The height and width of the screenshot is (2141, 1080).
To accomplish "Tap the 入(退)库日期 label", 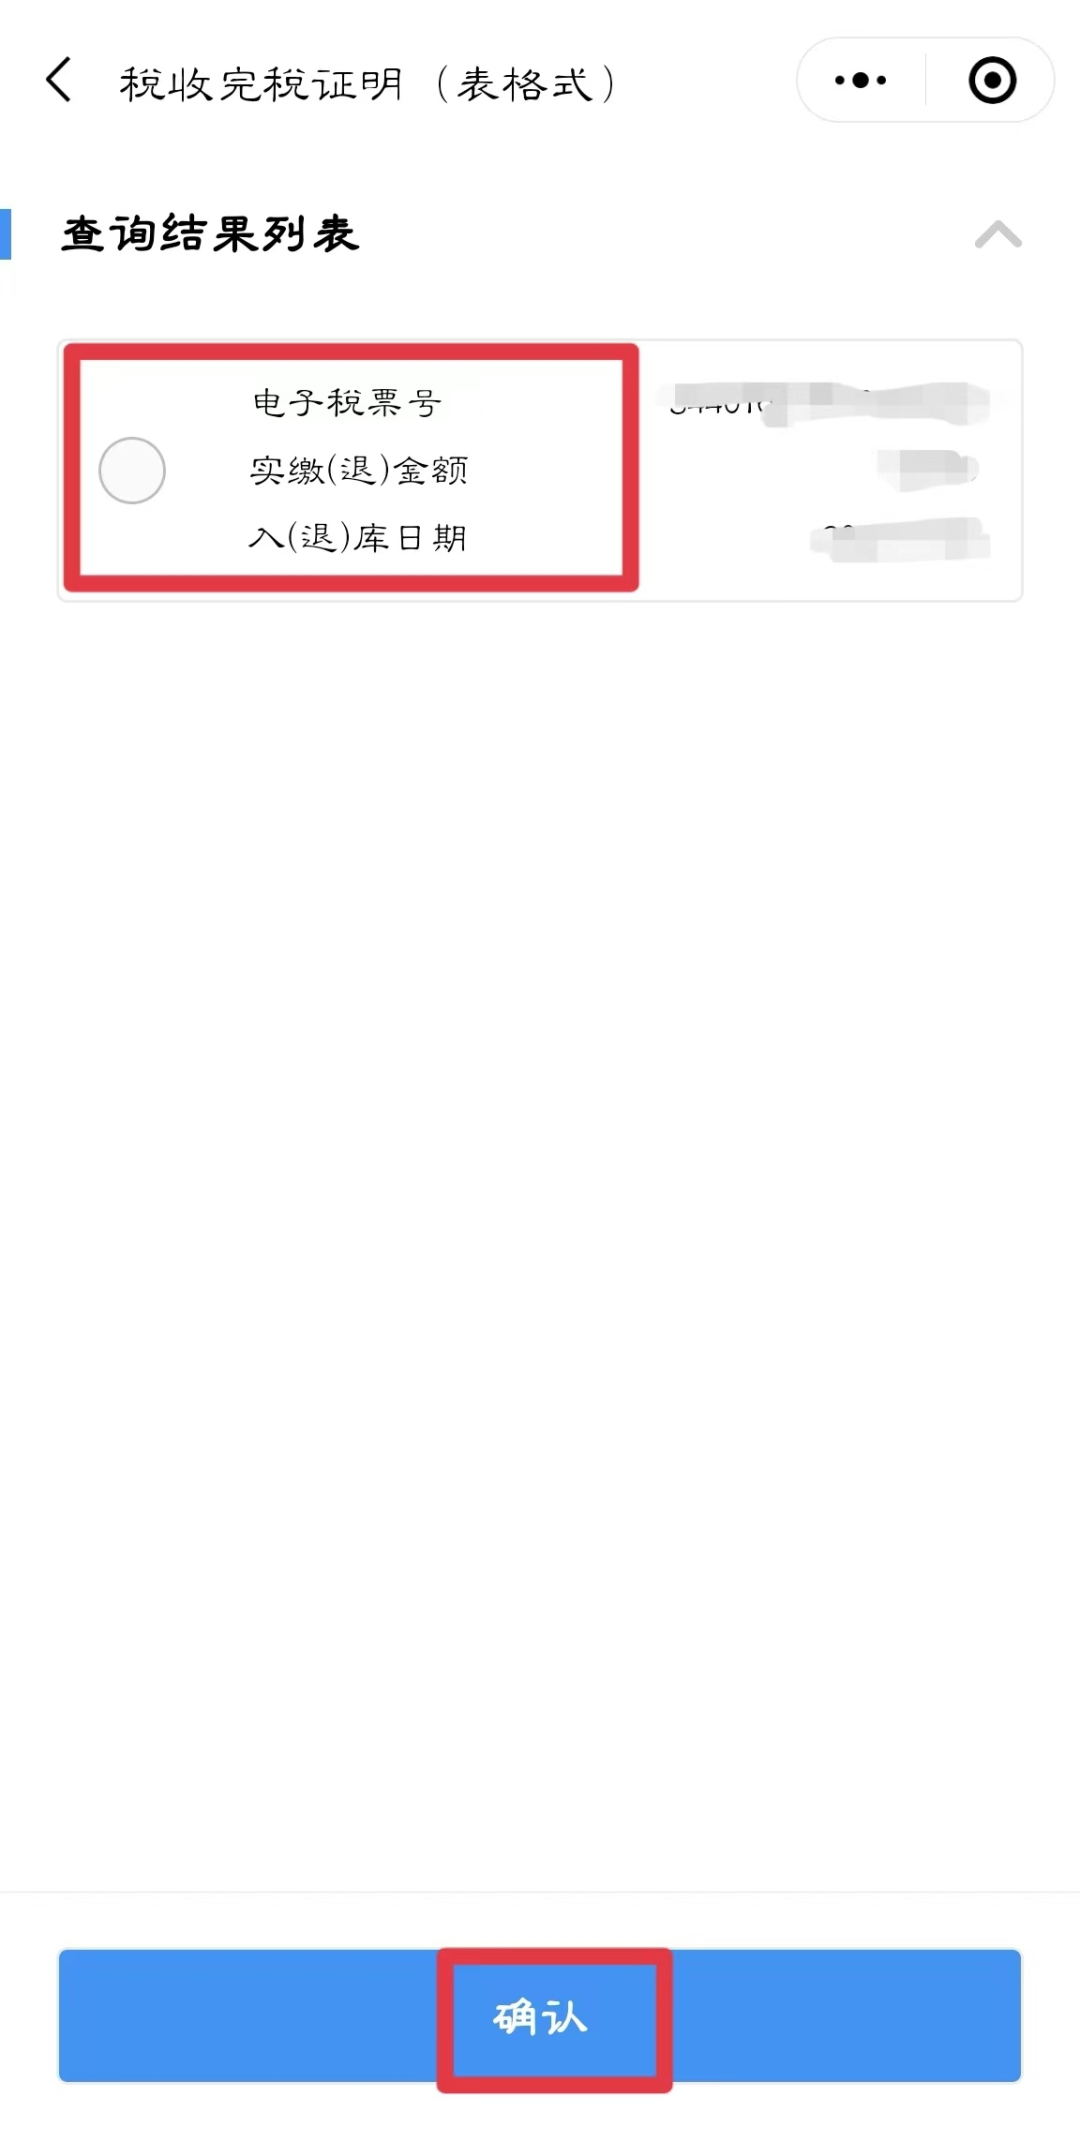I will (358, 538).
